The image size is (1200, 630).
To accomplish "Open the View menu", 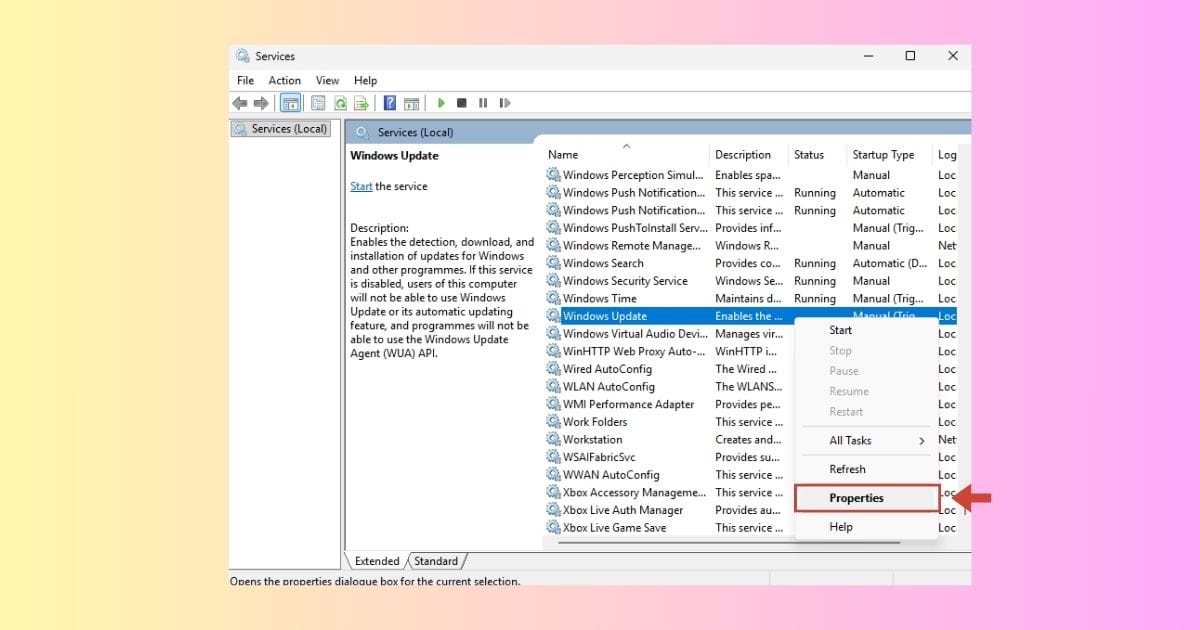I will [x=327, y=80].
